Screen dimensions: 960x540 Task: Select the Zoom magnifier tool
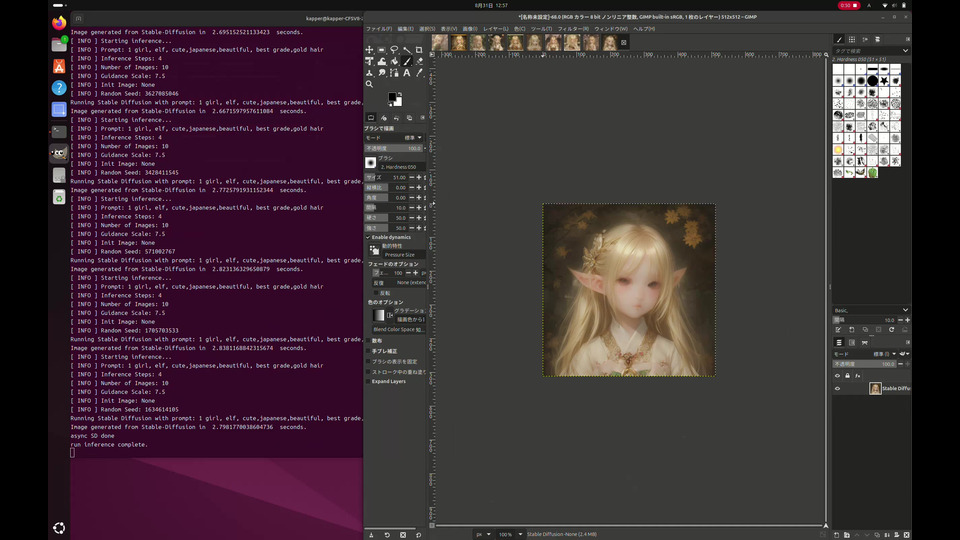[x=369, y=84]
